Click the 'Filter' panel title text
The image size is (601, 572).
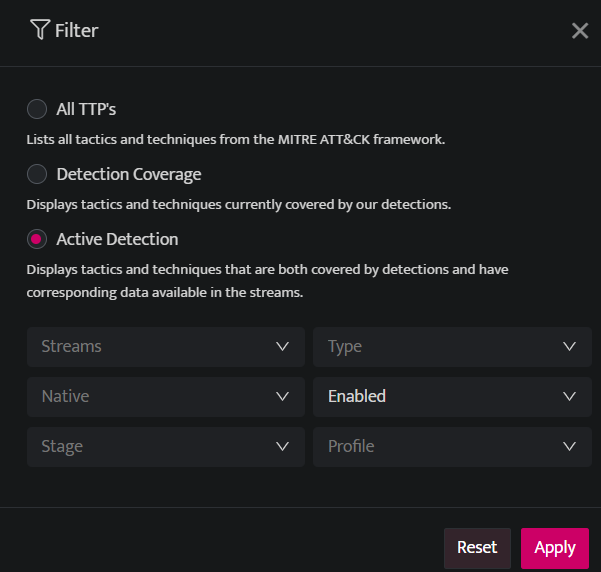(x=77, y=31)
